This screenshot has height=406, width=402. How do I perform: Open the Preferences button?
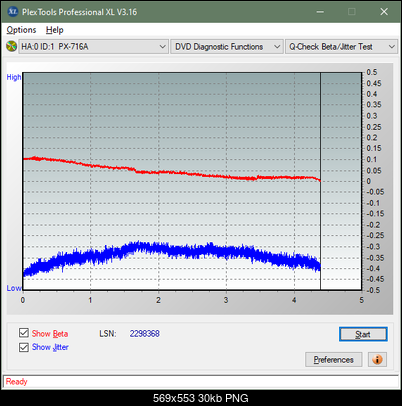pyautogui.click(x=333, y=360)
